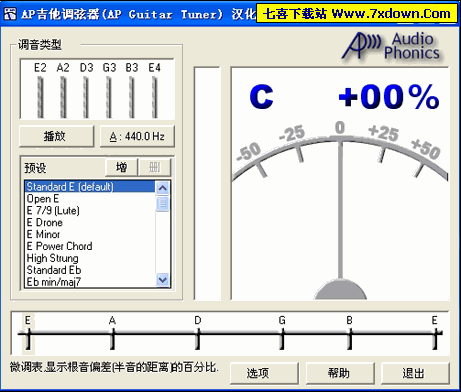Select the G3 string bar
This screenshot has width=461, height=392.
tap(109, 97)
